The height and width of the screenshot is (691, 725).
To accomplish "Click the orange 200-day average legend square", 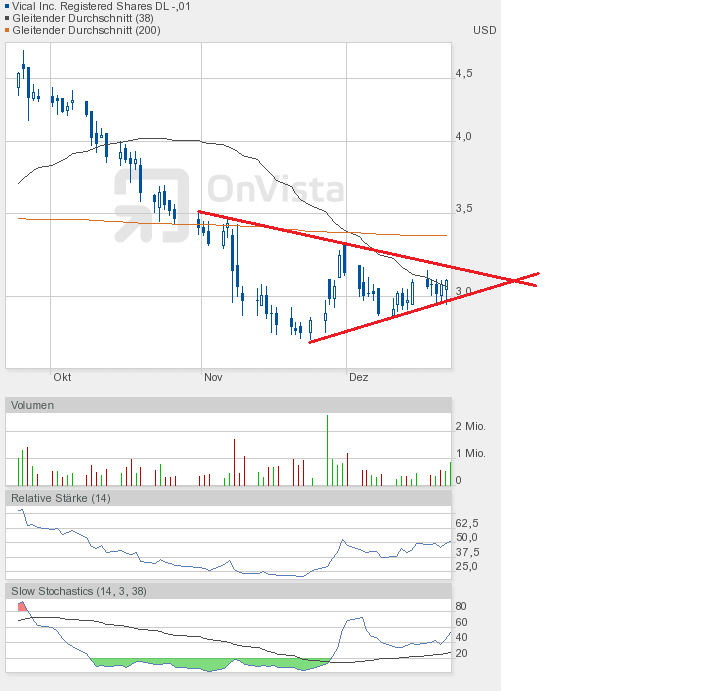I will [x=7, y=31].
